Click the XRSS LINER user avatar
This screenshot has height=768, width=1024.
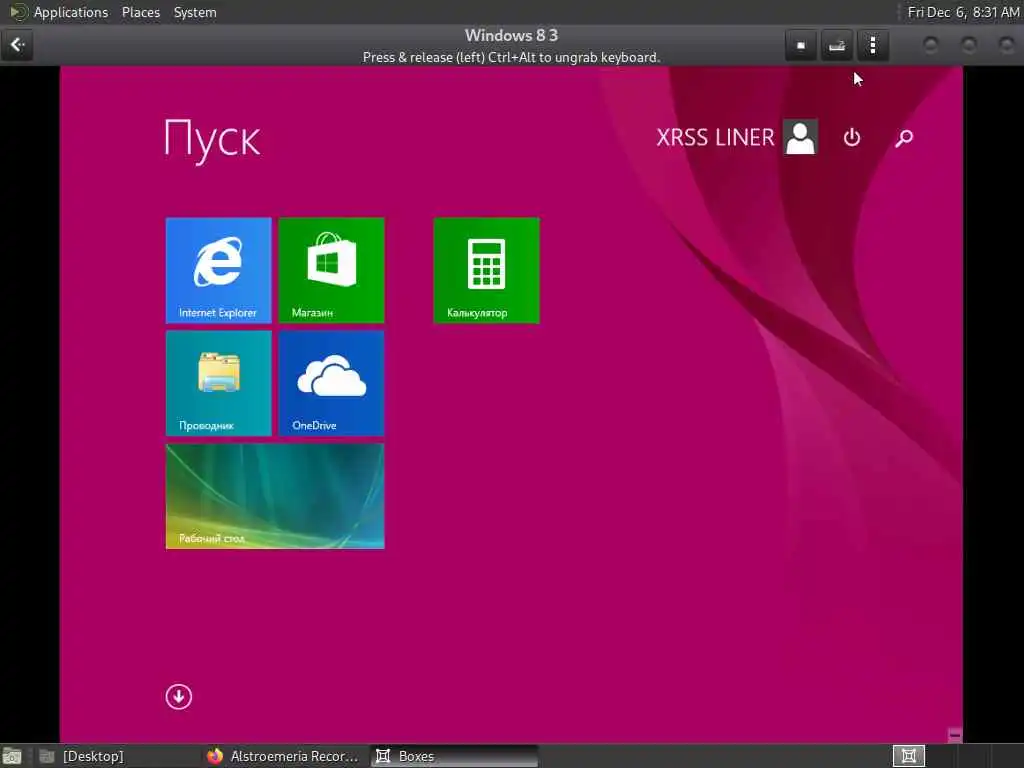coord(800,137)
